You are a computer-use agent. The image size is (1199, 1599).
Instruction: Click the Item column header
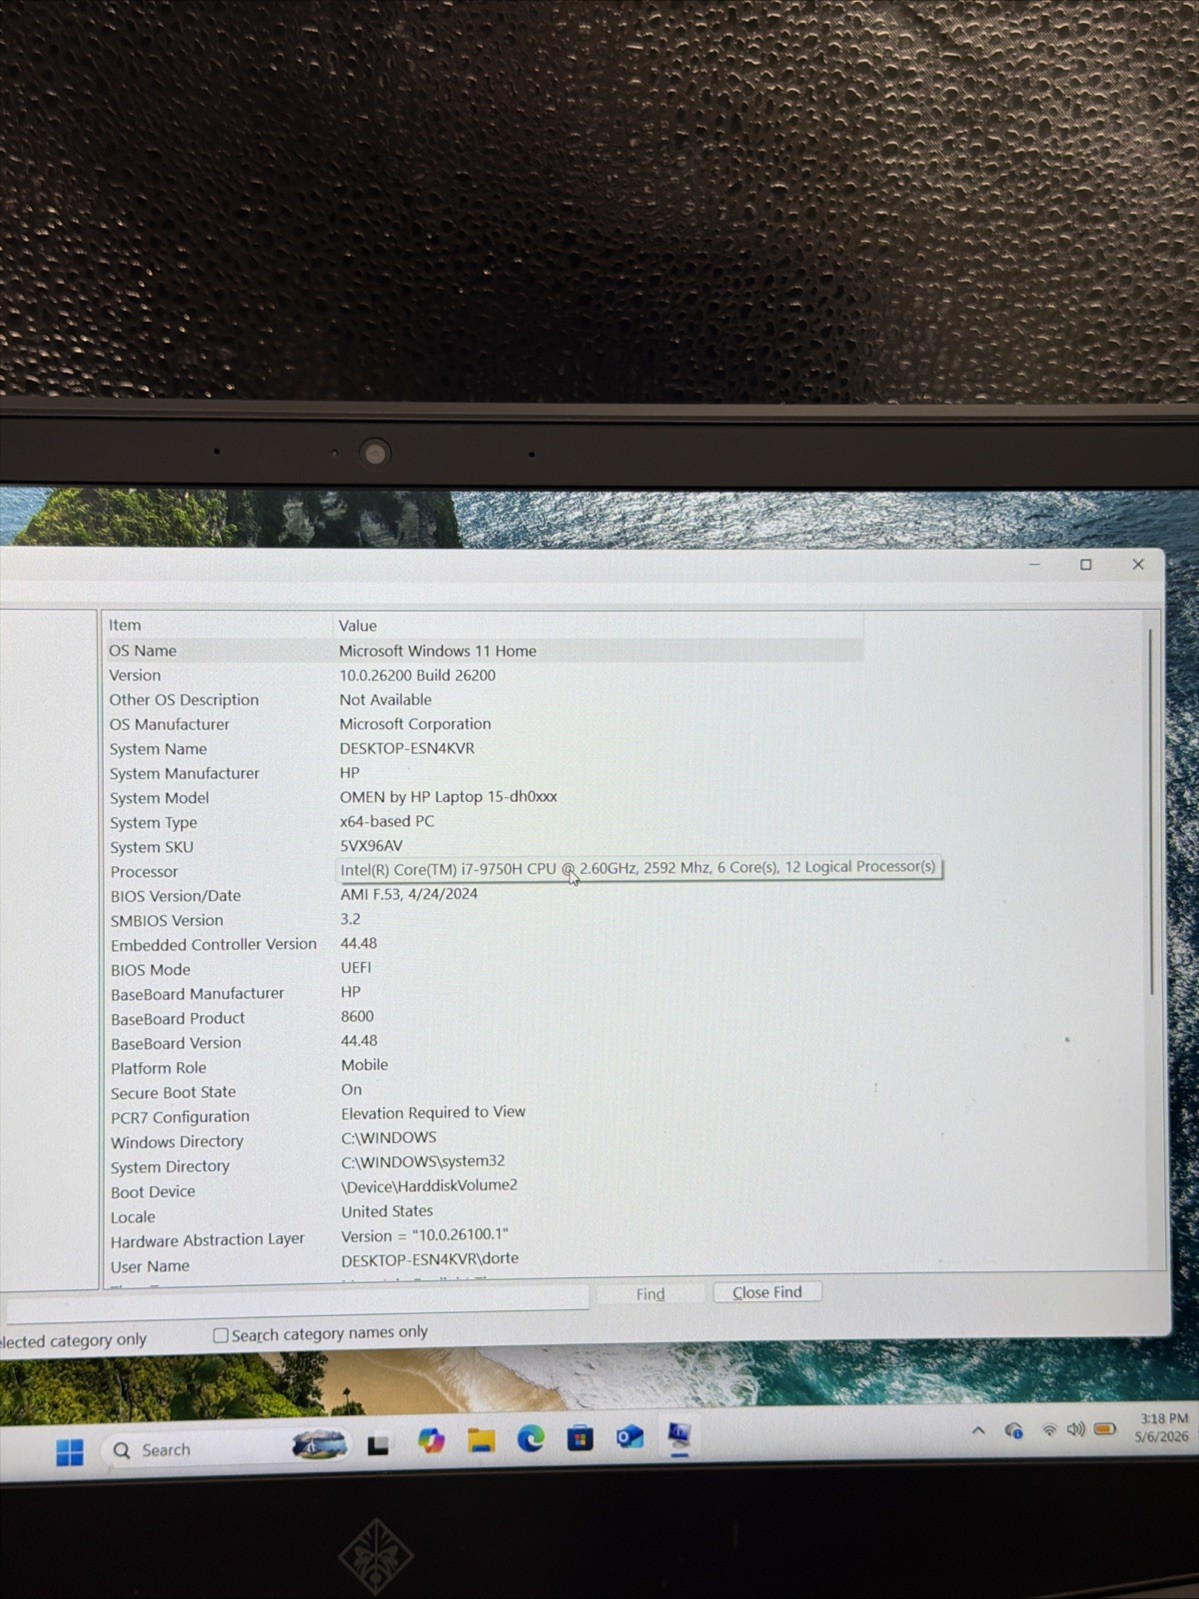pyautogui.click(x=218, y=625)
